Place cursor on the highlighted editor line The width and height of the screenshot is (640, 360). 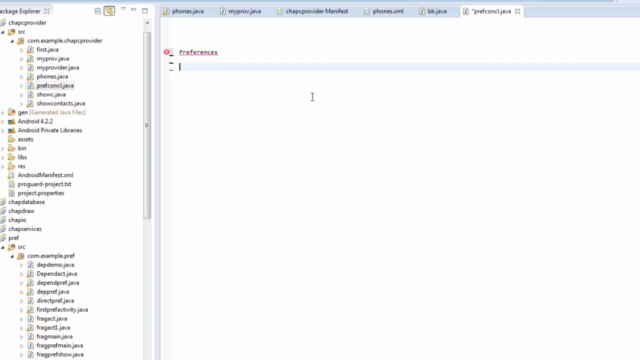coord(408,67)
